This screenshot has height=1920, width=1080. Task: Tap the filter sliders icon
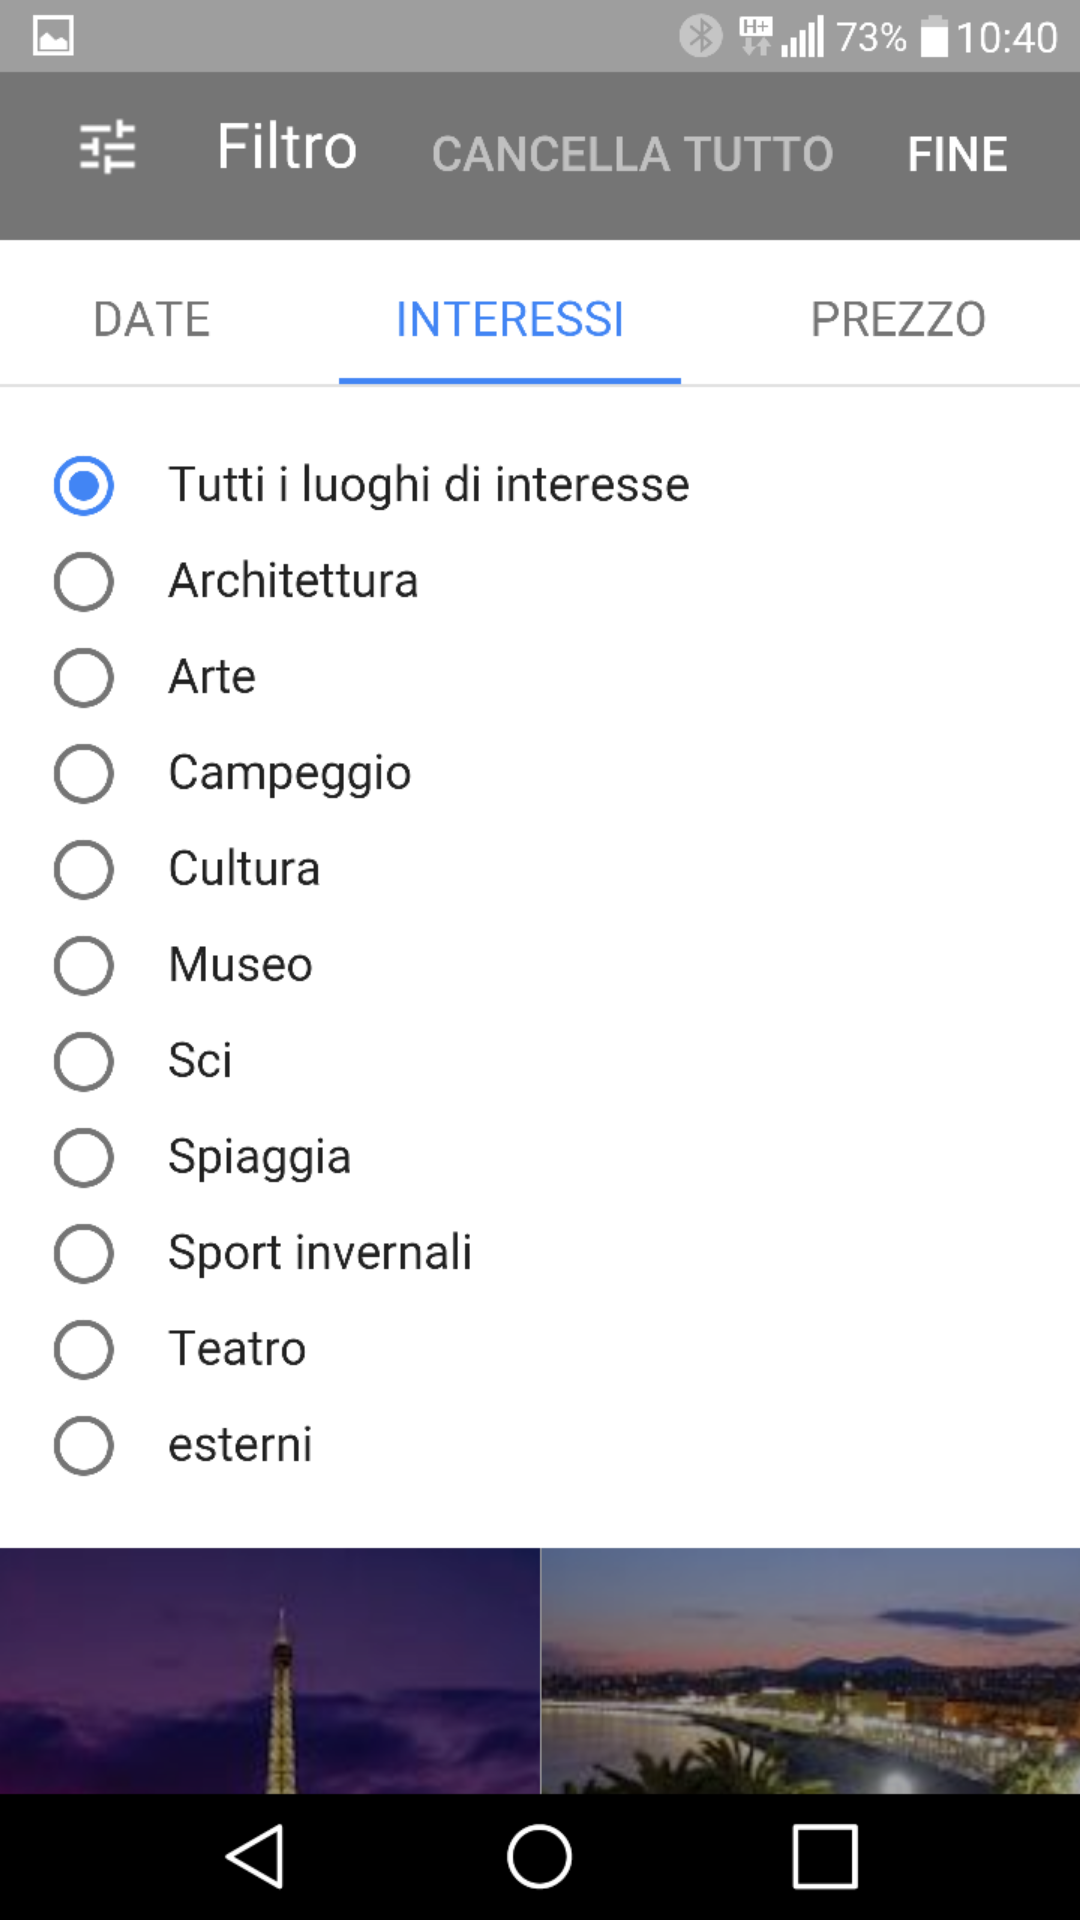[107, 147]
